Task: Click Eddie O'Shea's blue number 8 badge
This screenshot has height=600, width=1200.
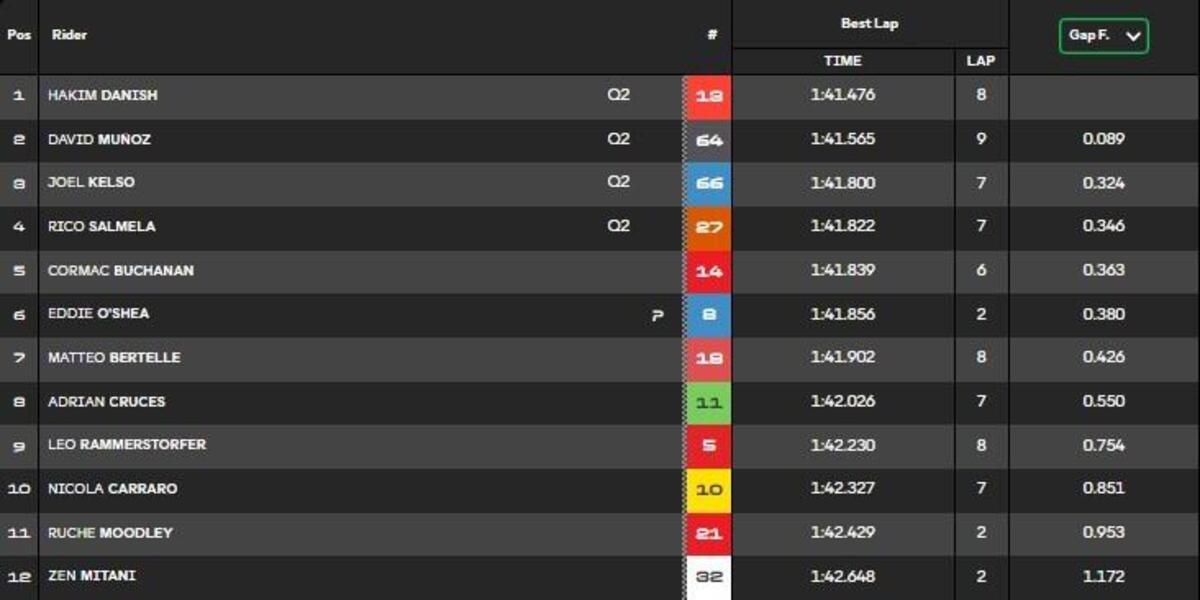Action: (x=708, y=314)
